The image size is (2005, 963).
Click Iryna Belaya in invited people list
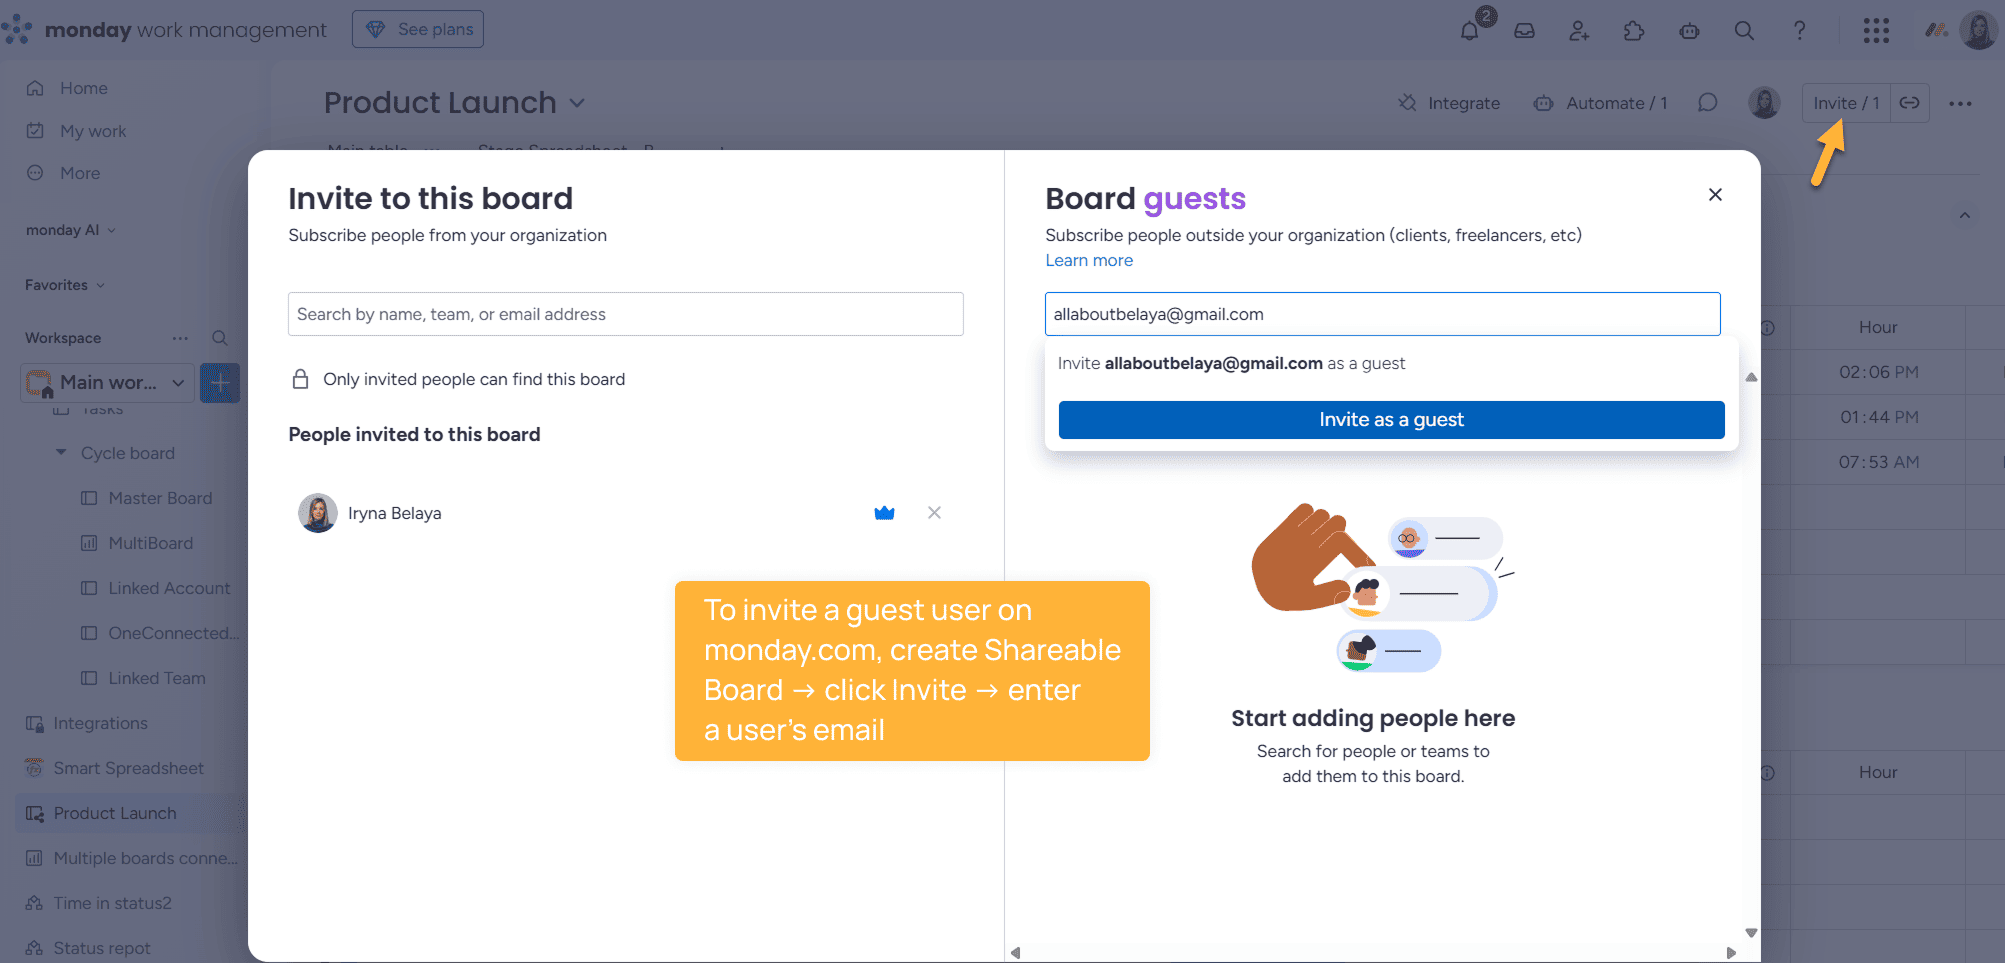pyautogui.click(x=394, y=513)
